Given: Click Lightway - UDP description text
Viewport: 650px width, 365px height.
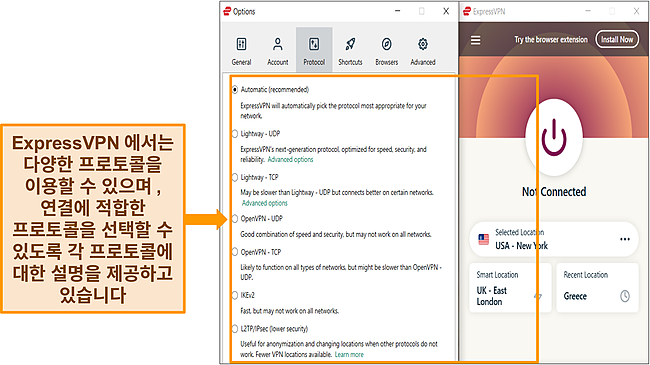Looking at the screenshot, I should pyautogui.click(x=333, y=154).
